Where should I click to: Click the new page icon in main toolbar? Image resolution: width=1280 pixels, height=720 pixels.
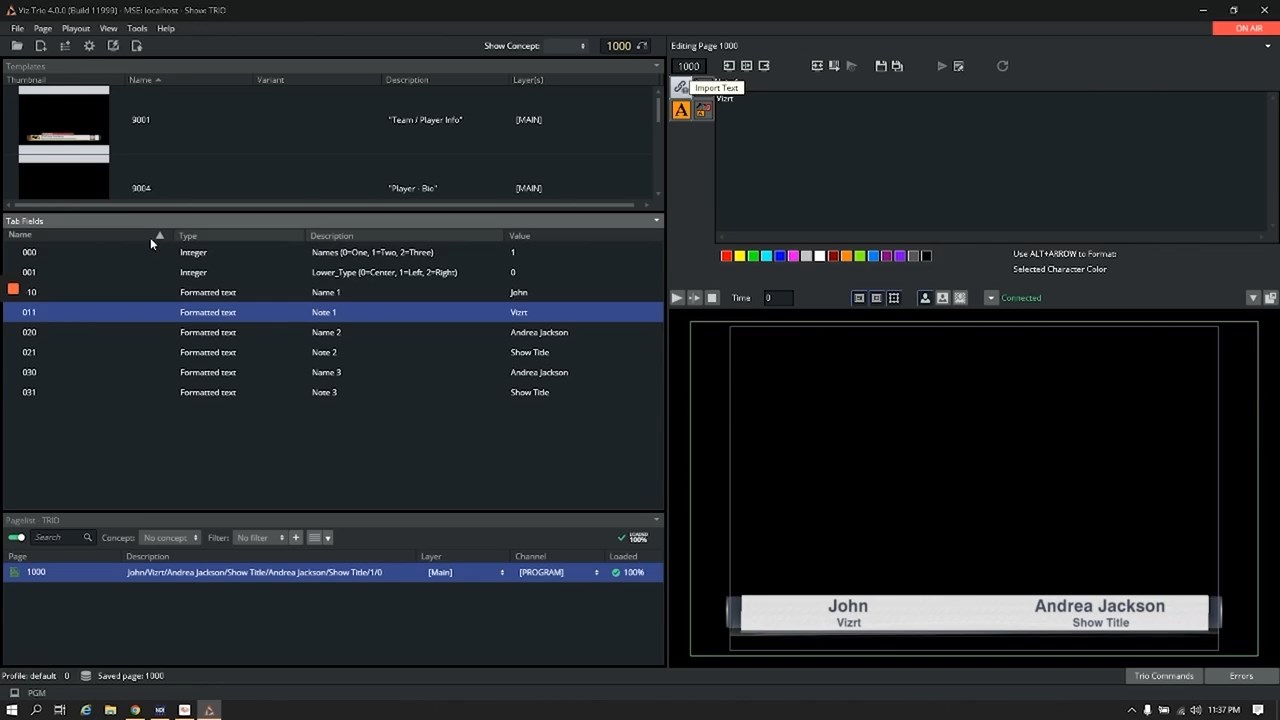41,46
